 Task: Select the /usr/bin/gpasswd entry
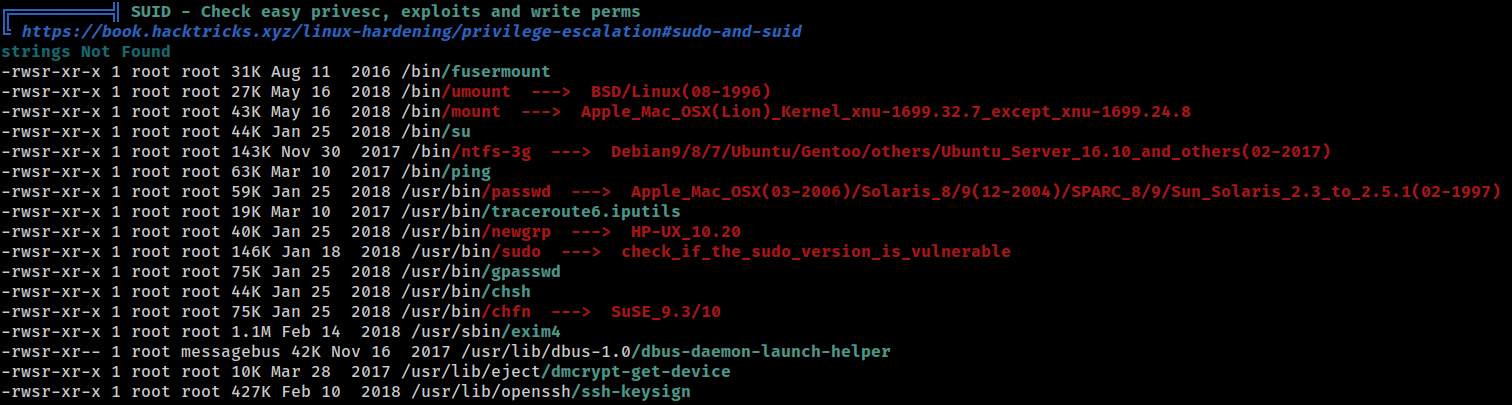tap(481, 271)
